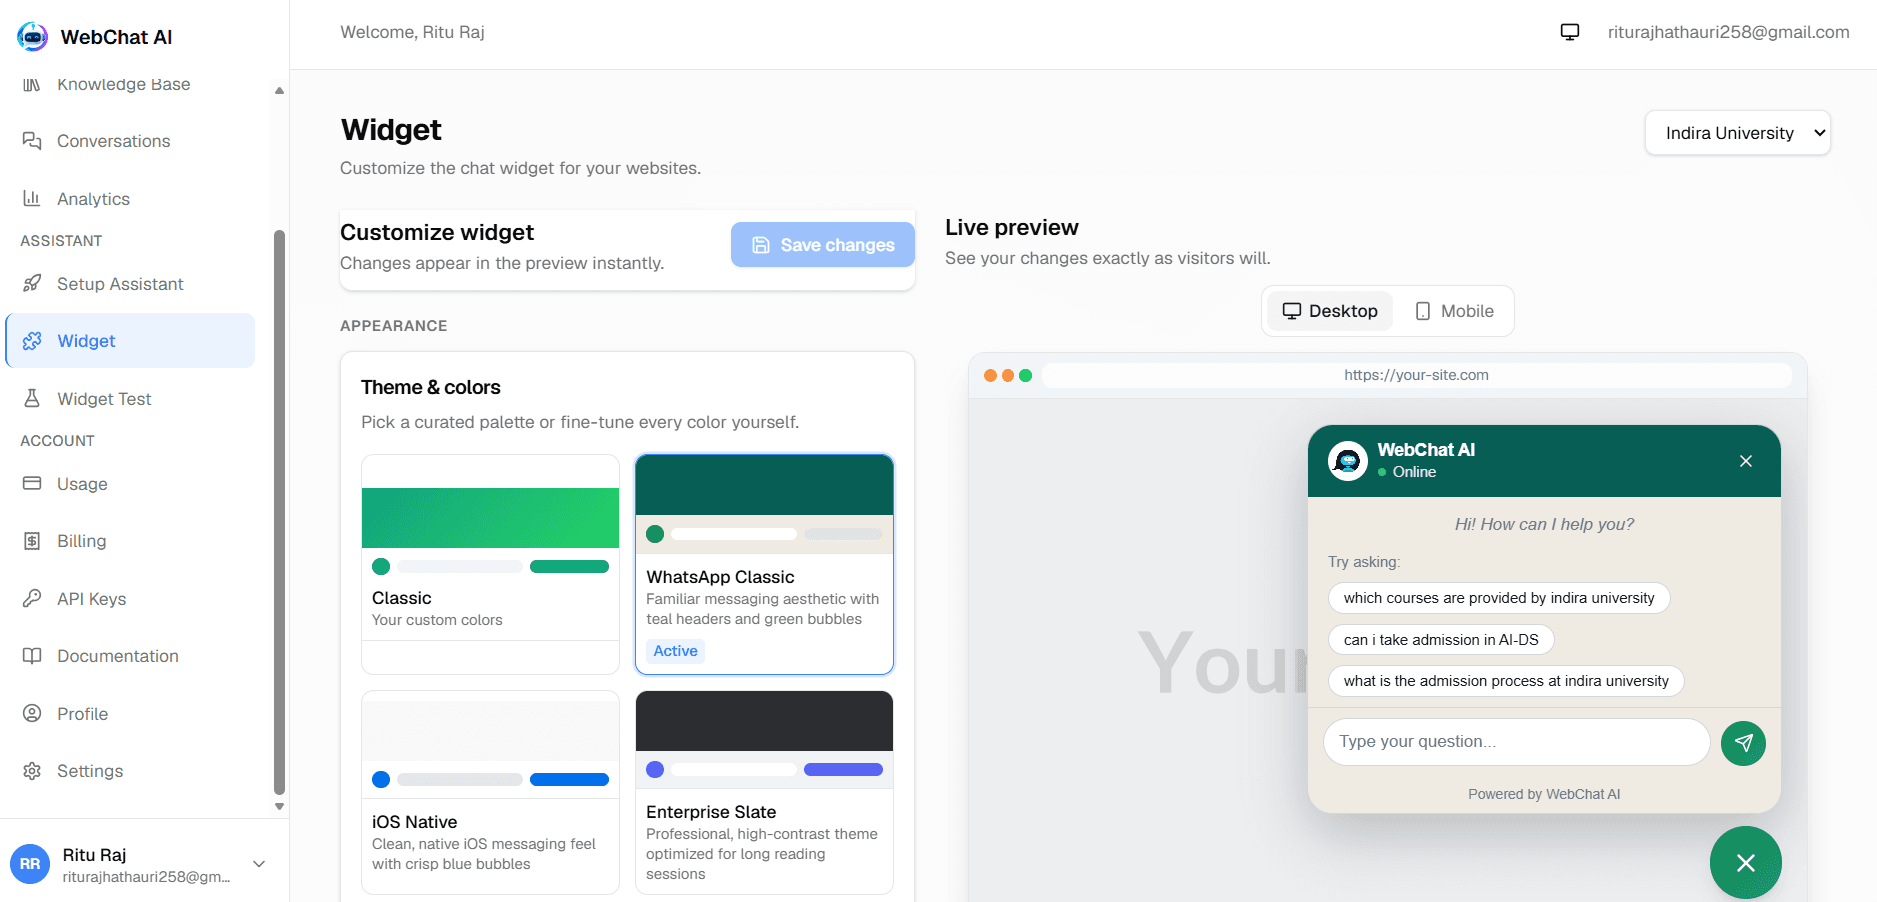This screenshot has width=1877, height=902.
Task: Click the Save changes button
Action: tap(822, 245)
